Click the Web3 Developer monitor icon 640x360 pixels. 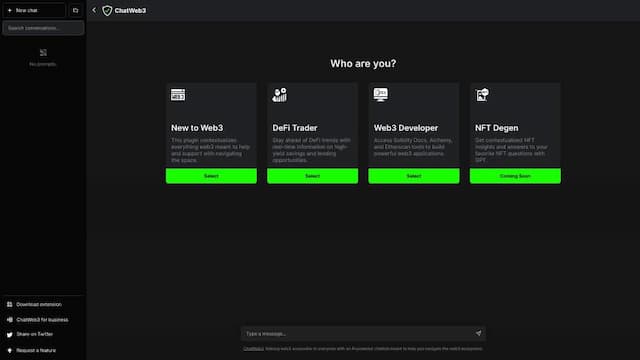coord(381,95)
